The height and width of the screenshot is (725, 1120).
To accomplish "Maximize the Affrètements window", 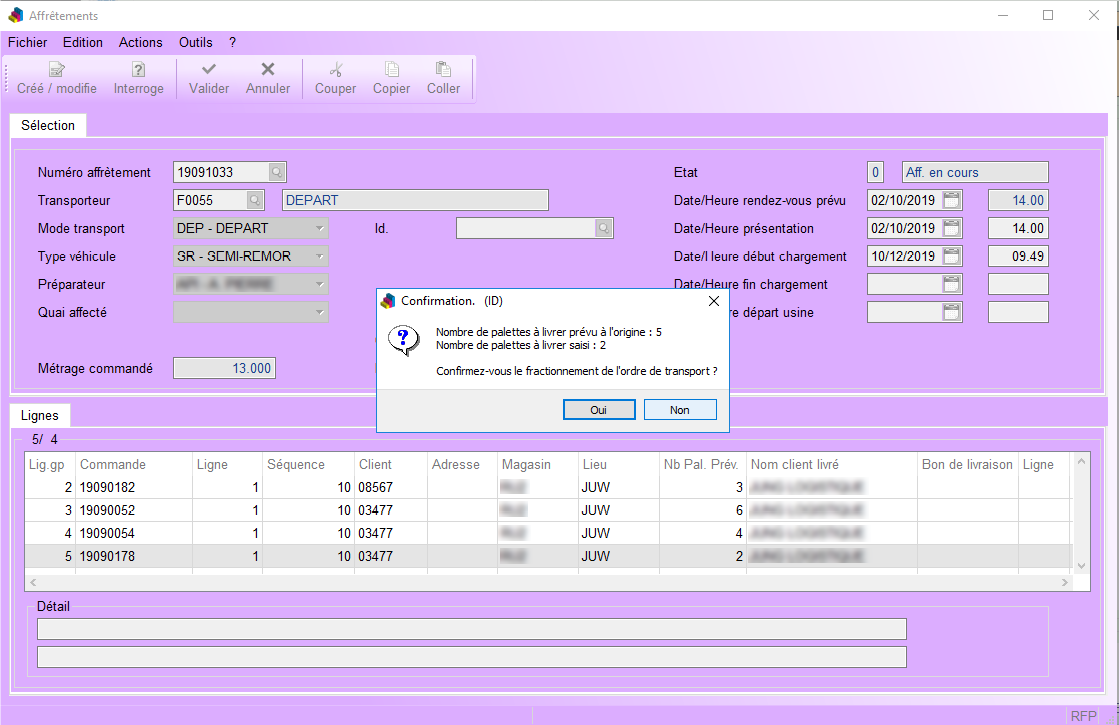I will (x=1048, y=15).
